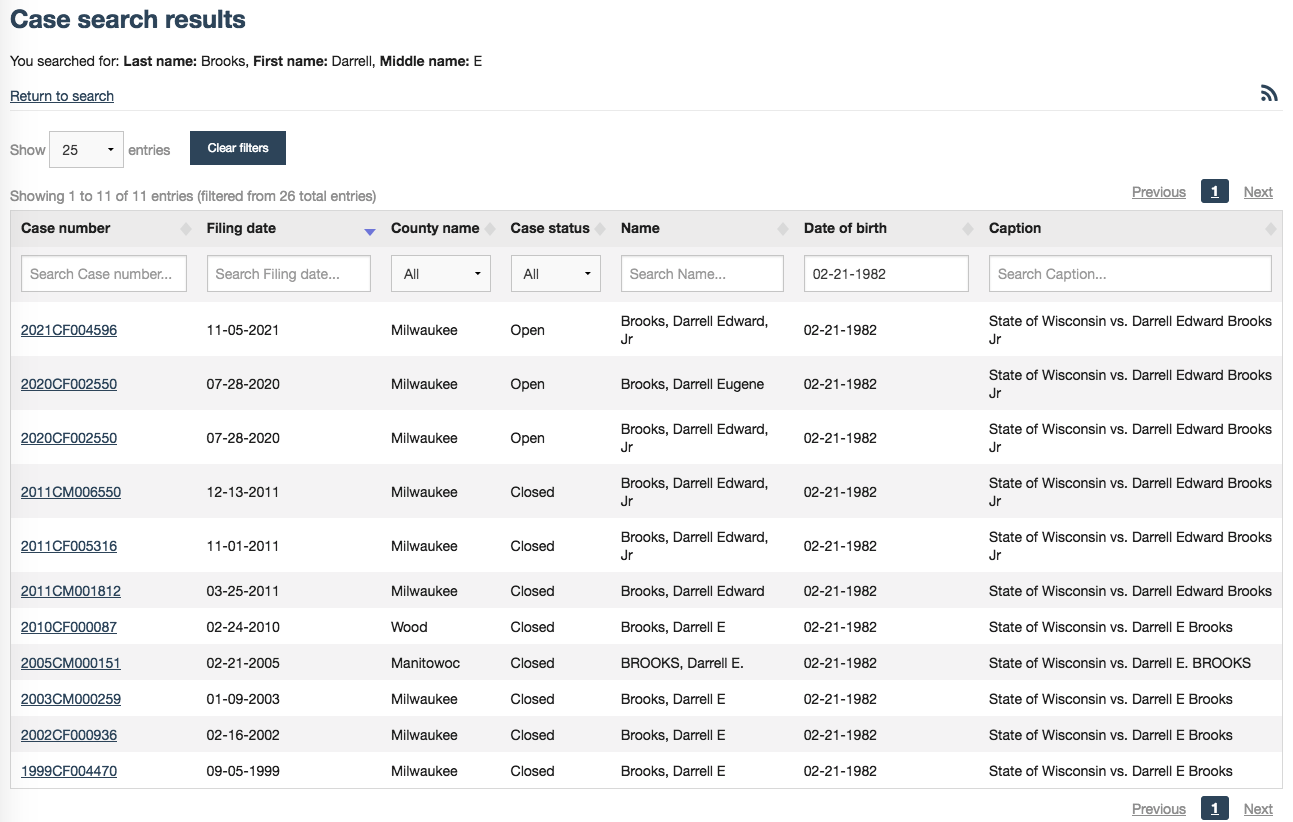The image size is (1293, 822).
Task: Click the Clear filters button
Action: (x=238, y=148)
